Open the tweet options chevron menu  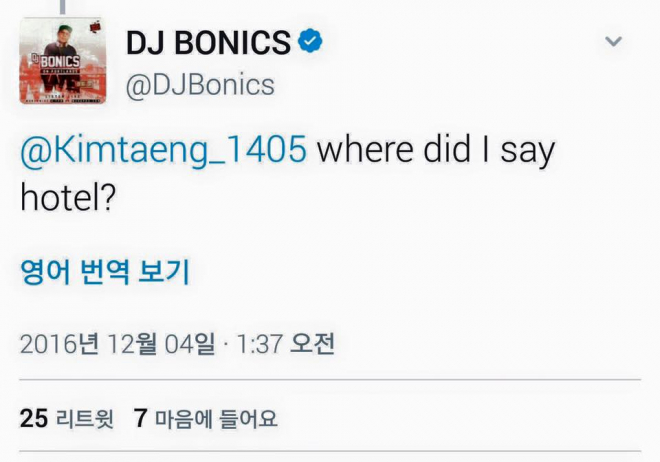pos(613,41)
